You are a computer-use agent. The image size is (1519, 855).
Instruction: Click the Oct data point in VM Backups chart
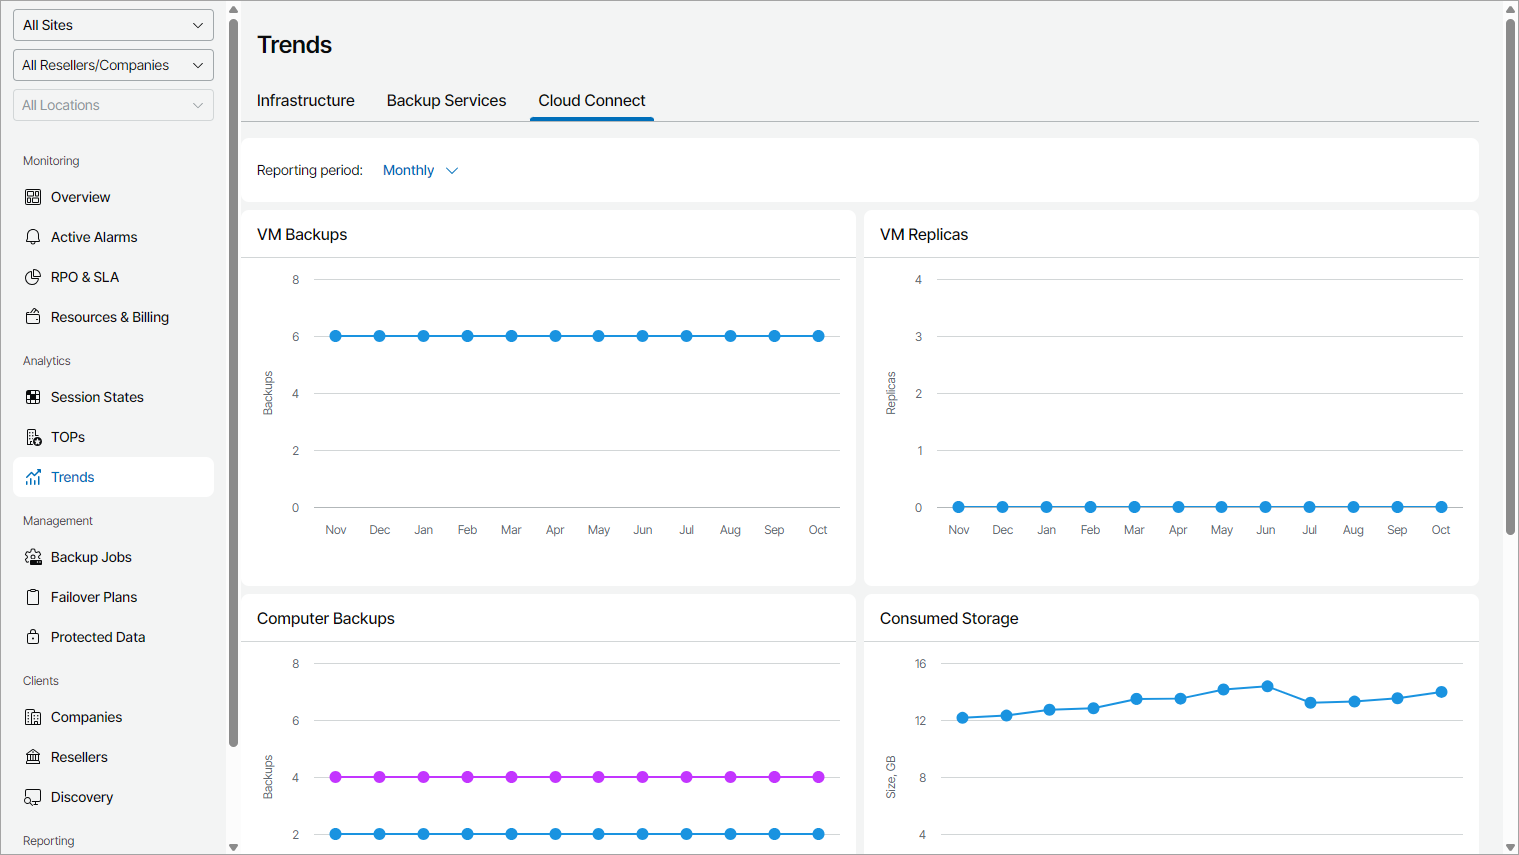coord(818,336)
